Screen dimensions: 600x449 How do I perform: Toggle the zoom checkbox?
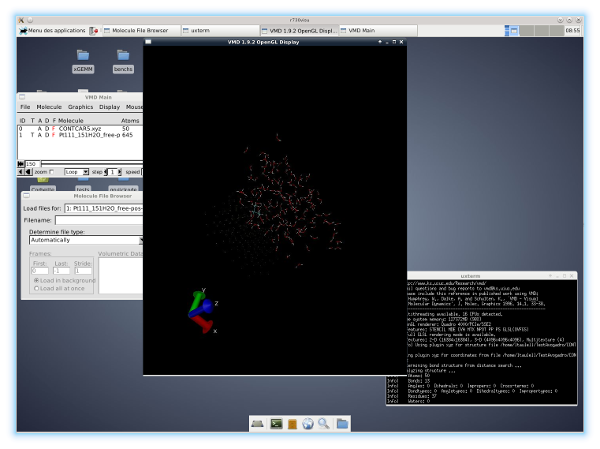[52, 172]
